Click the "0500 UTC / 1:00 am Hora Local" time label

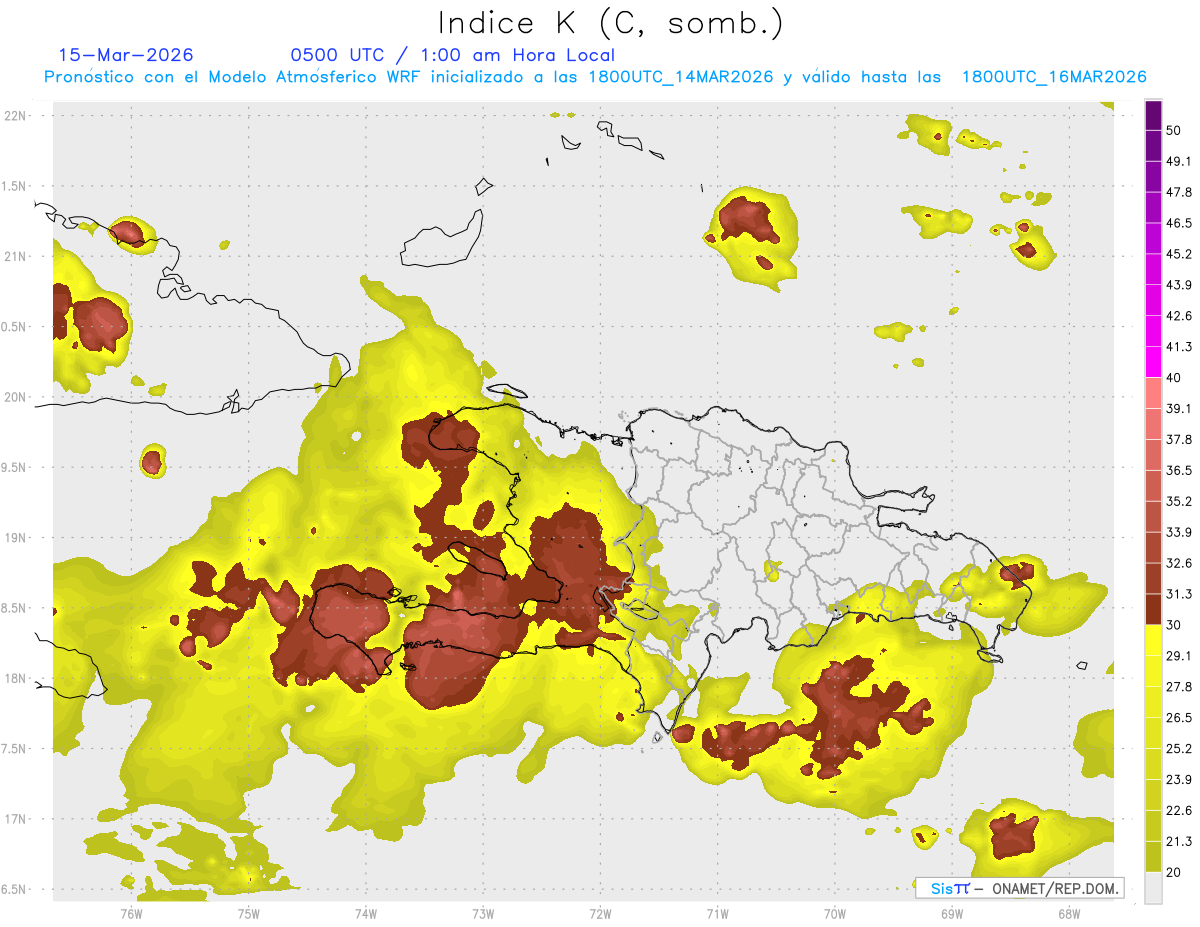pos(452,55)
